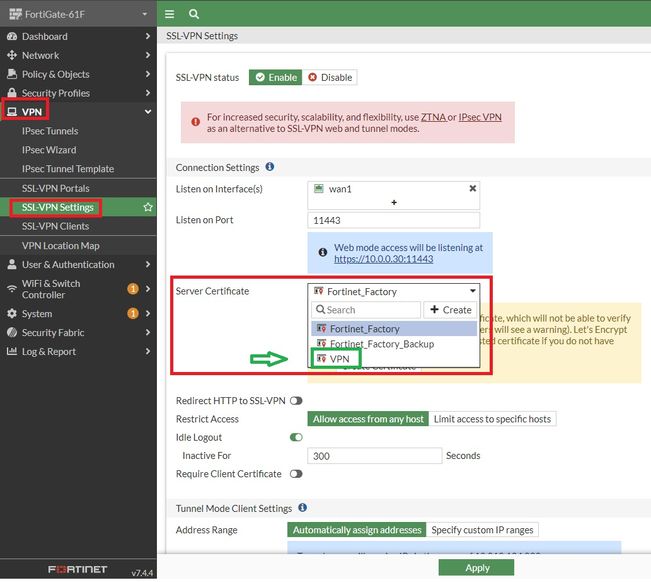Viewport: 651px width, 582px height.
Task: Click Connection Settings info icon
Action: [270, 167]
